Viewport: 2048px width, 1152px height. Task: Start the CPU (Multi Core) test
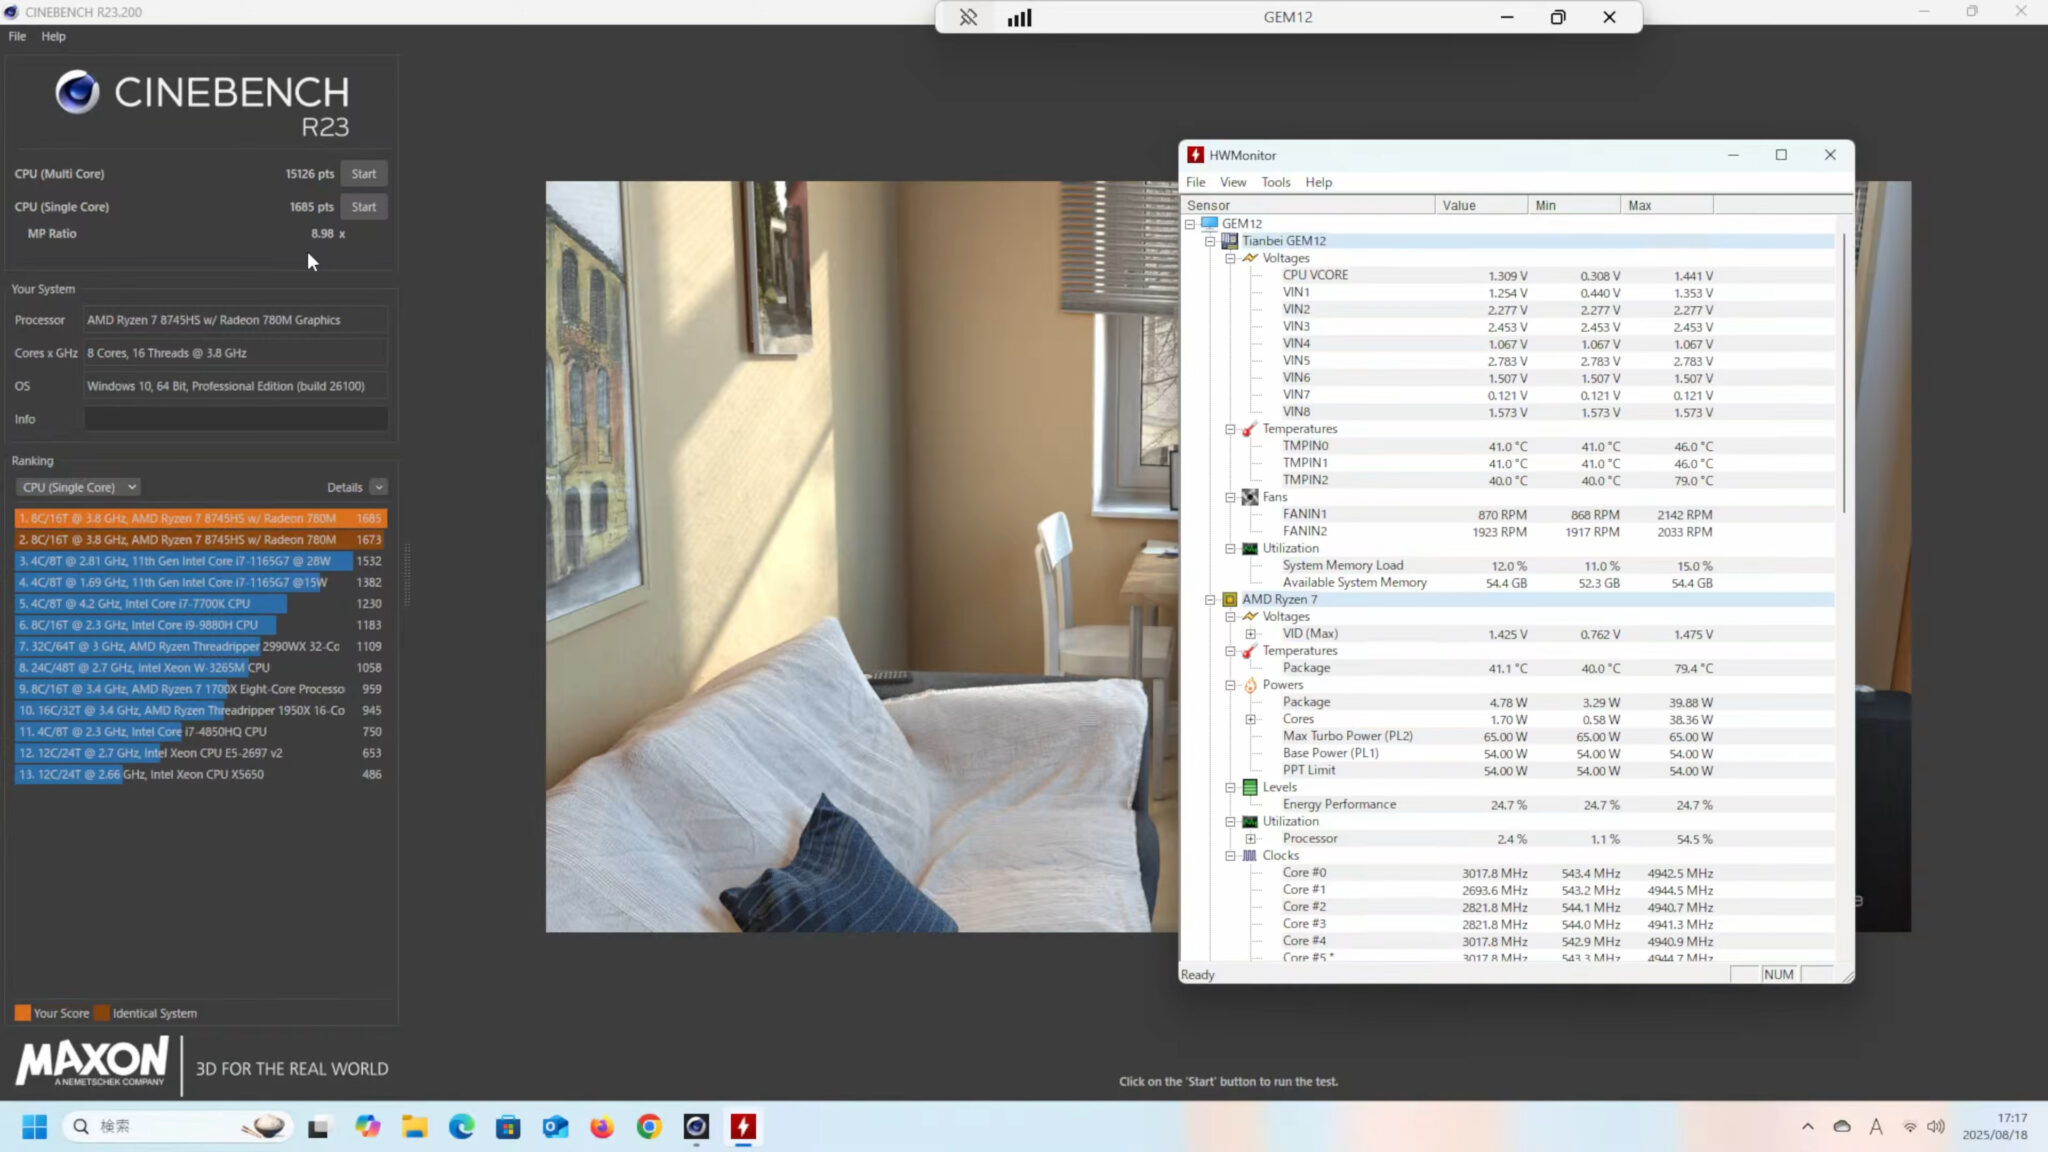click(364, 174)
